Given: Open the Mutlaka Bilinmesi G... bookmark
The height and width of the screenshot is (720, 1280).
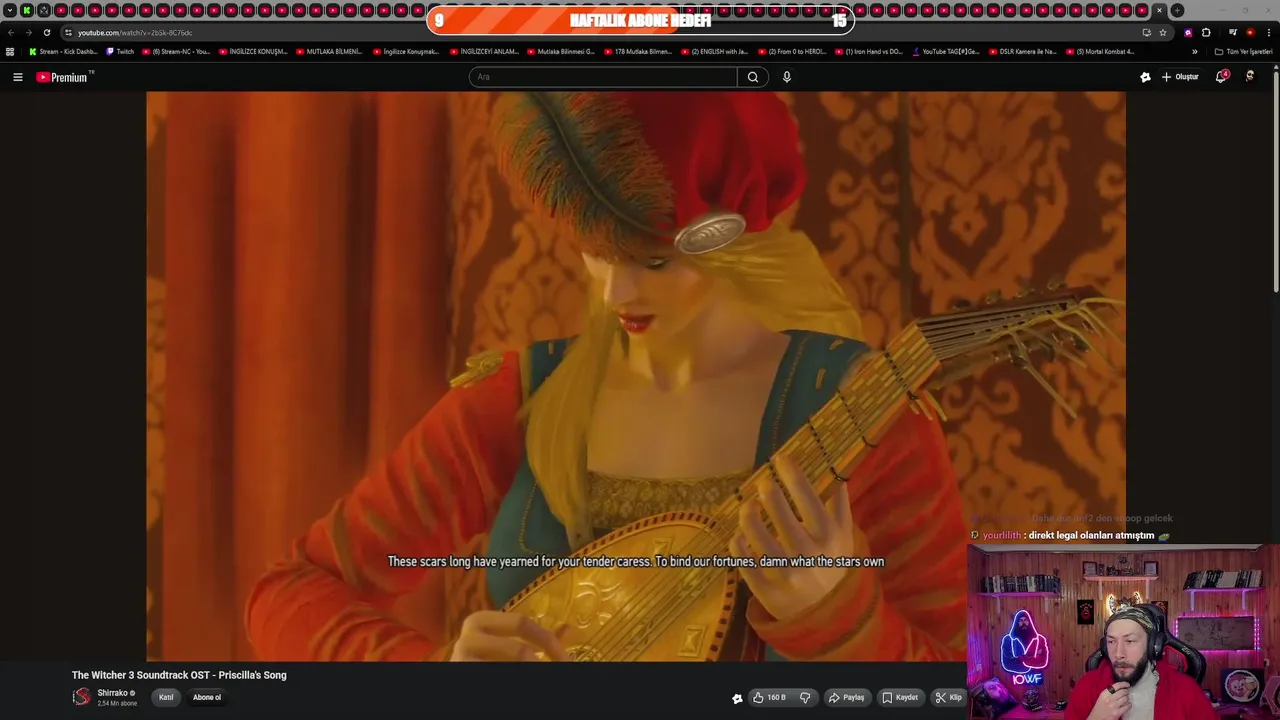Looking at the screenshot, I should 561,51.
